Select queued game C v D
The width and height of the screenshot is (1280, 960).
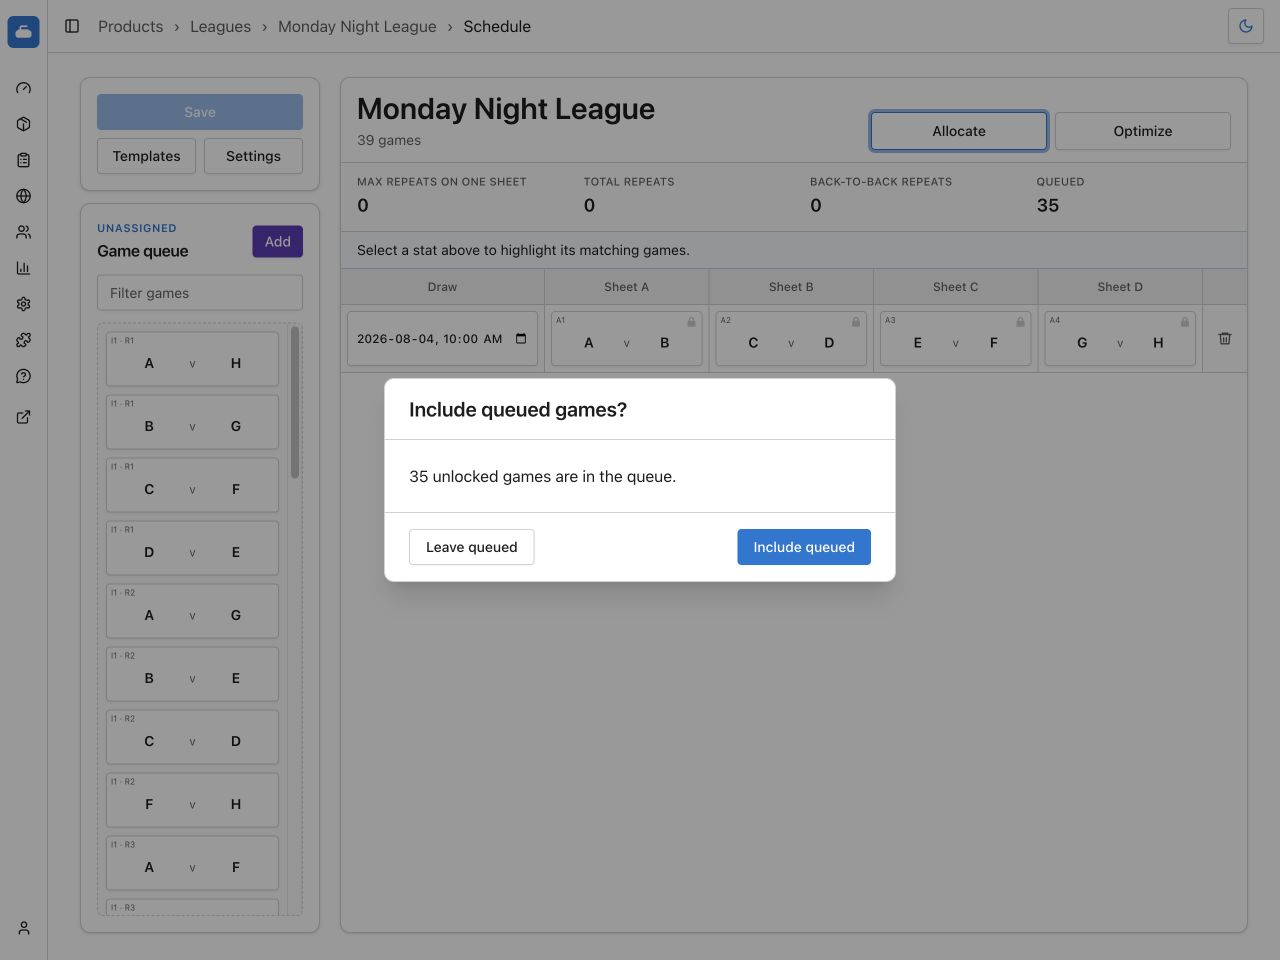click(192, 737)
